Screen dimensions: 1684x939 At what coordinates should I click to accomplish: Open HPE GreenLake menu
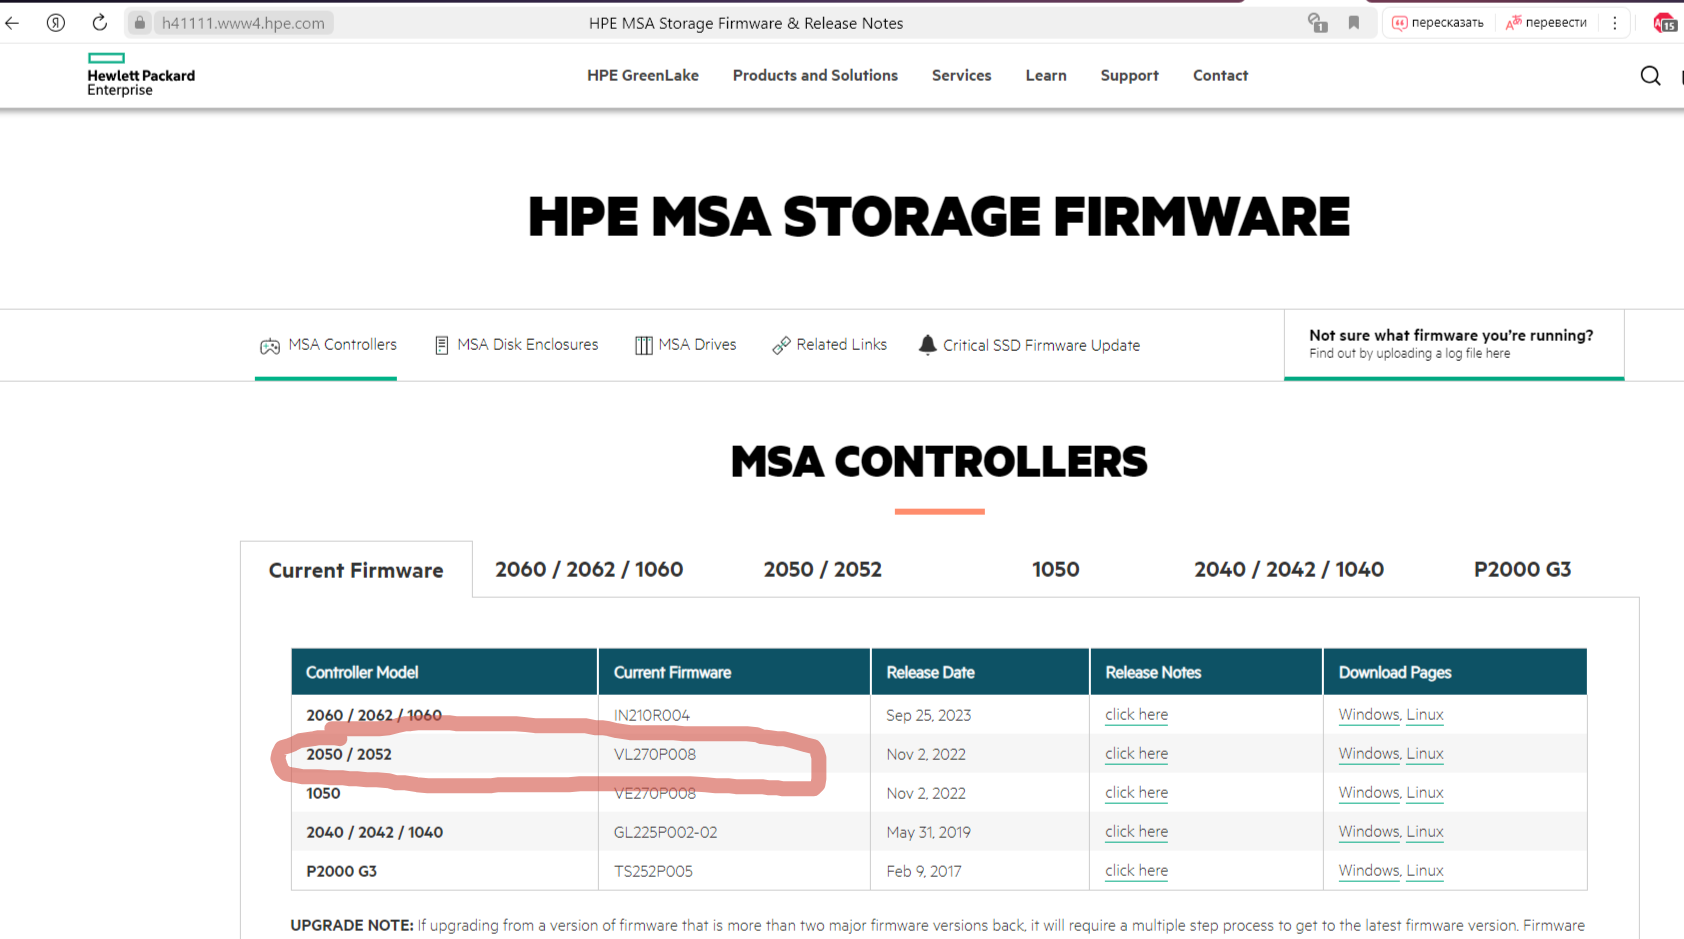tap(643, 75)
